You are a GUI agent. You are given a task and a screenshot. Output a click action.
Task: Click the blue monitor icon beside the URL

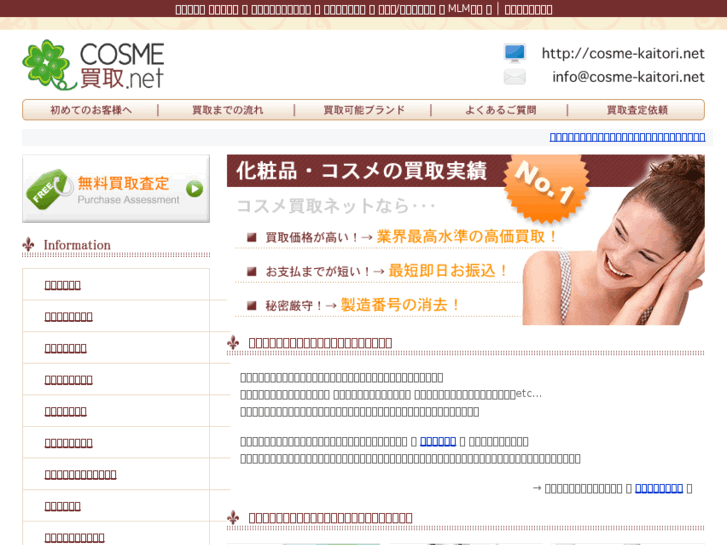[515, 53]
